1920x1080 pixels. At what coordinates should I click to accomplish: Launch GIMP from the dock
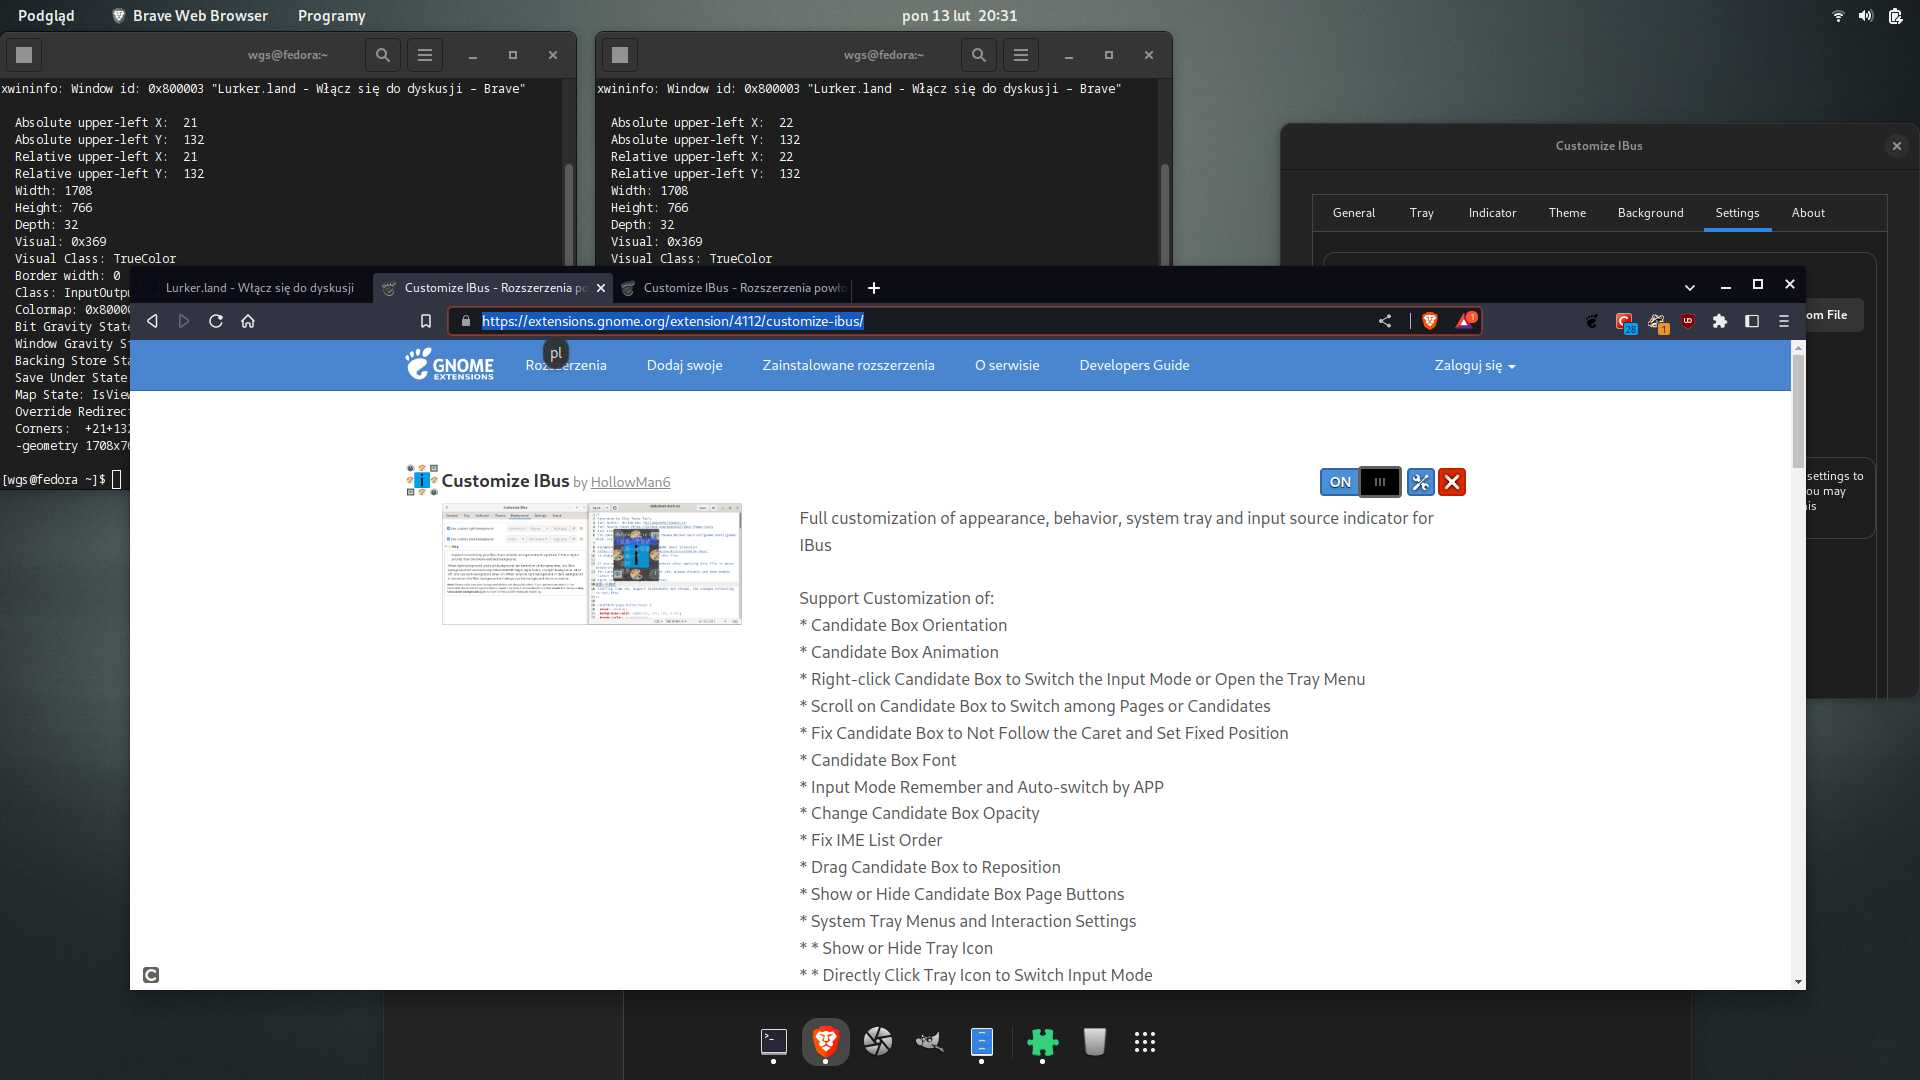pyautogui.click(x=930, y=1042)
